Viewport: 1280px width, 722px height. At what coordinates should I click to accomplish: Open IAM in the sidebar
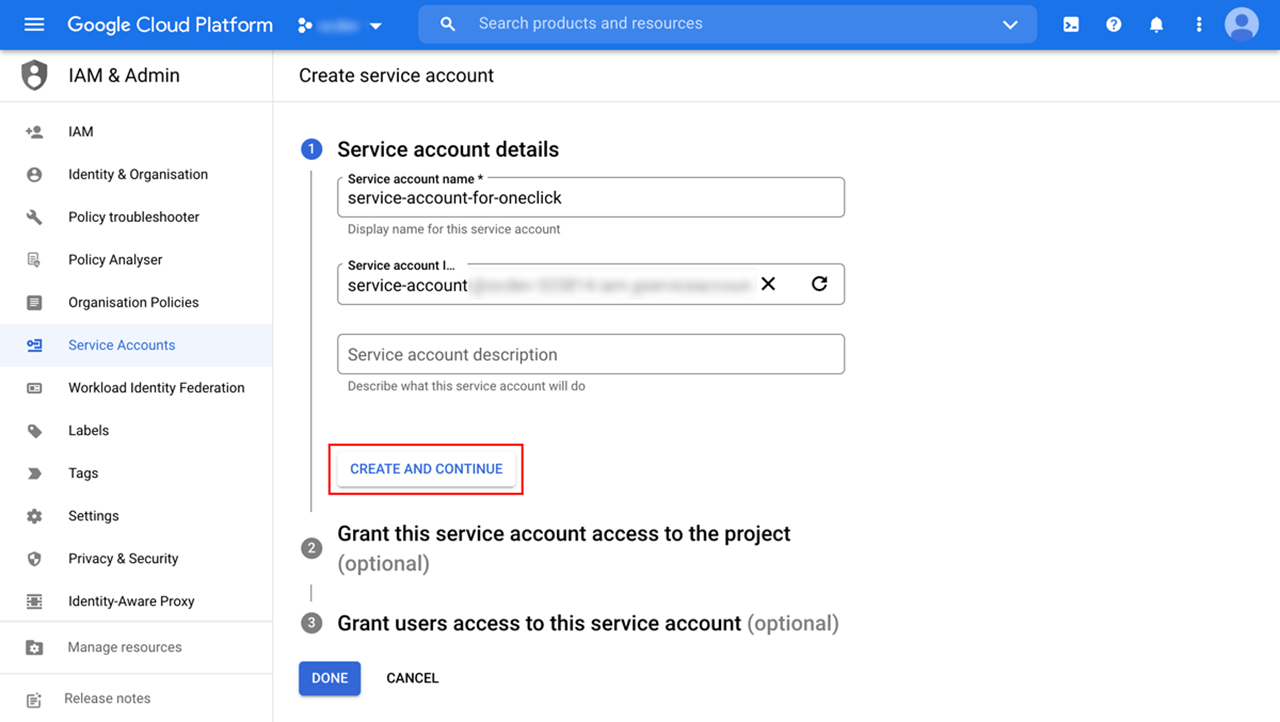(136, 132)
